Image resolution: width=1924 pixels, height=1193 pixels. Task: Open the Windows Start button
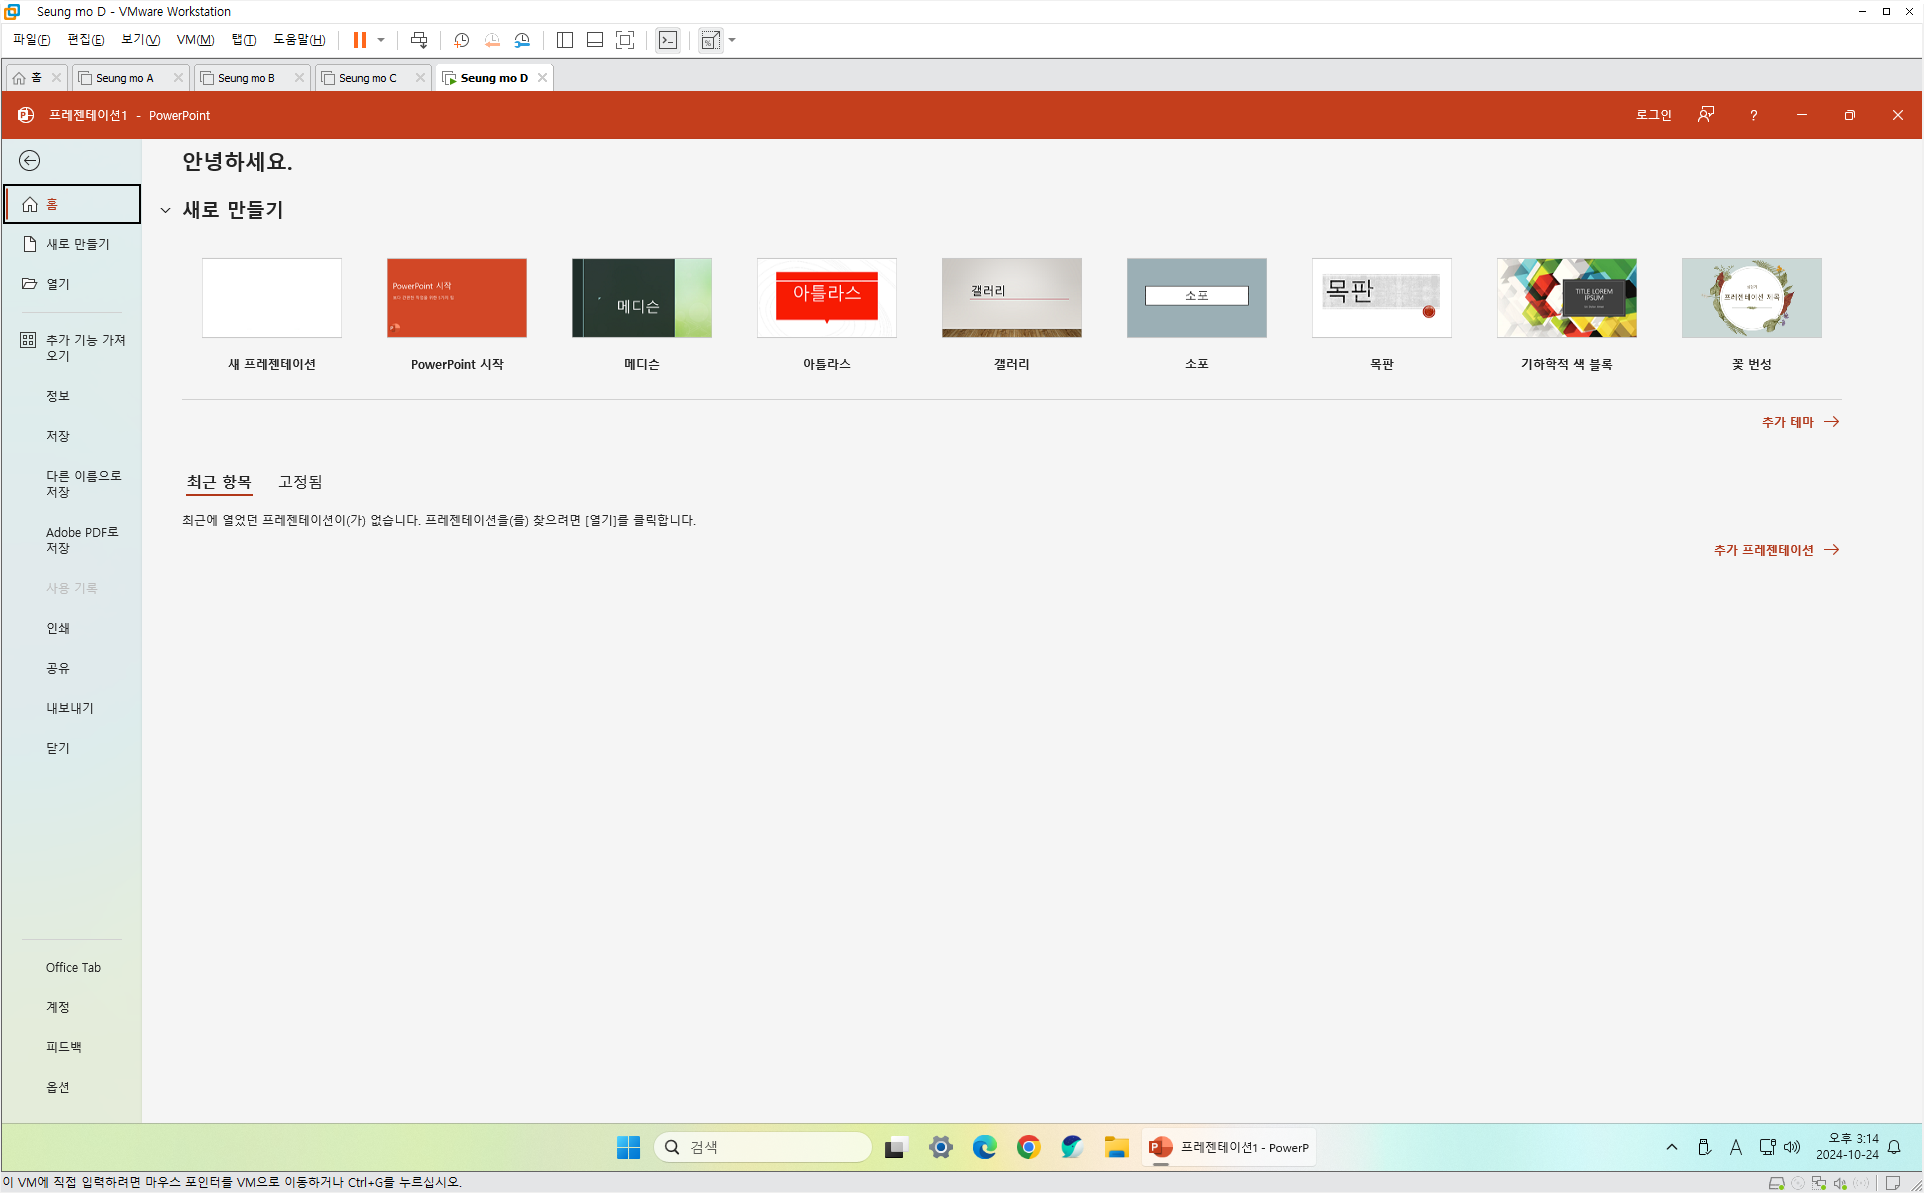click(629, 1147)
